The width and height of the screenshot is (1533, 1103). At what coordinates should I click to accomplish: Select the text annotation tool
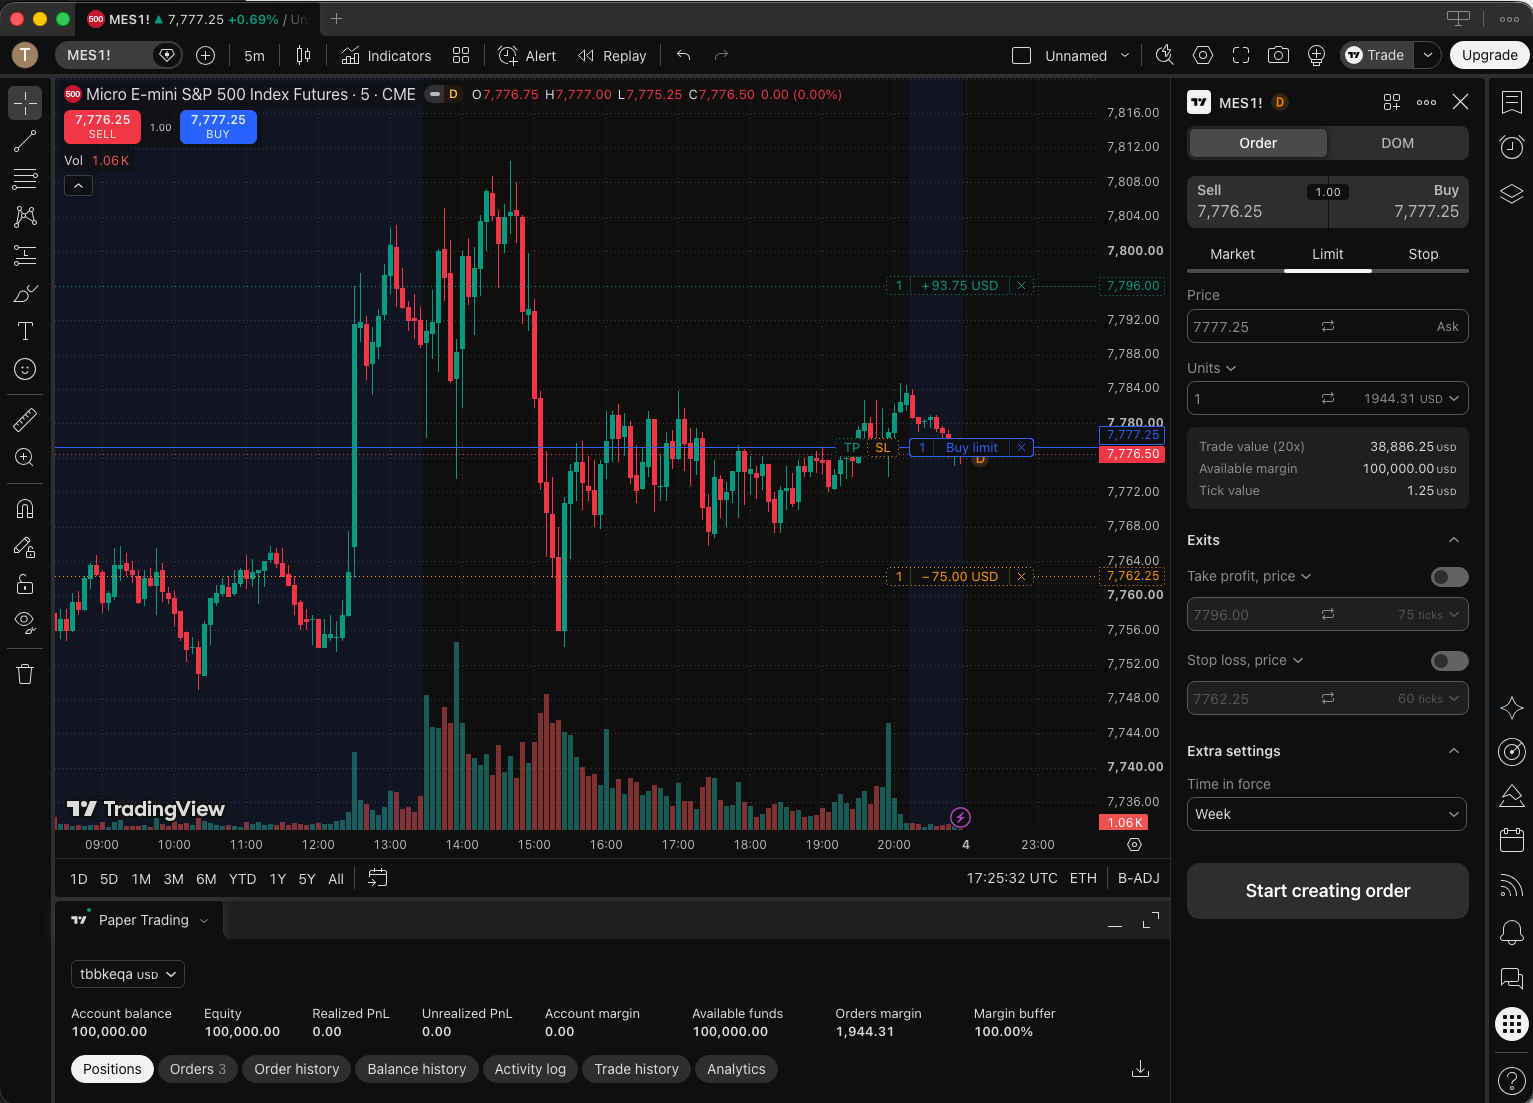pyautogui.click(x=25, y=331)
